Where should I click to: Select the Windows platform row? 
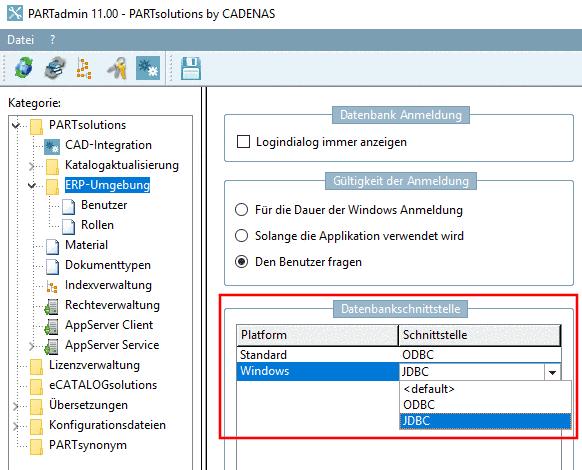pos(317,371)
